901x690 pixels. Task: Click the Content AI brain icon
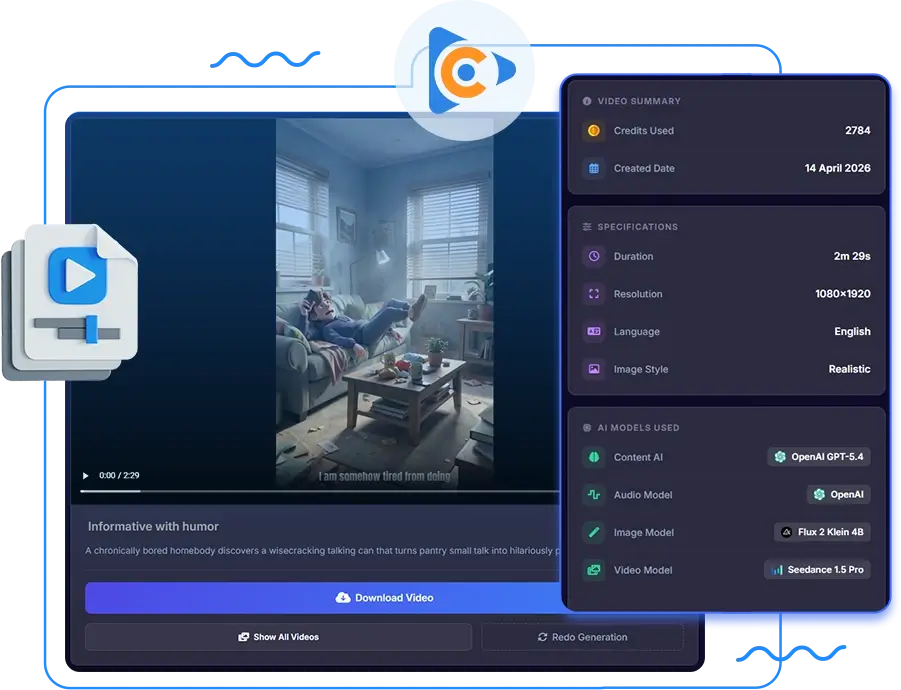click(594, 457)
